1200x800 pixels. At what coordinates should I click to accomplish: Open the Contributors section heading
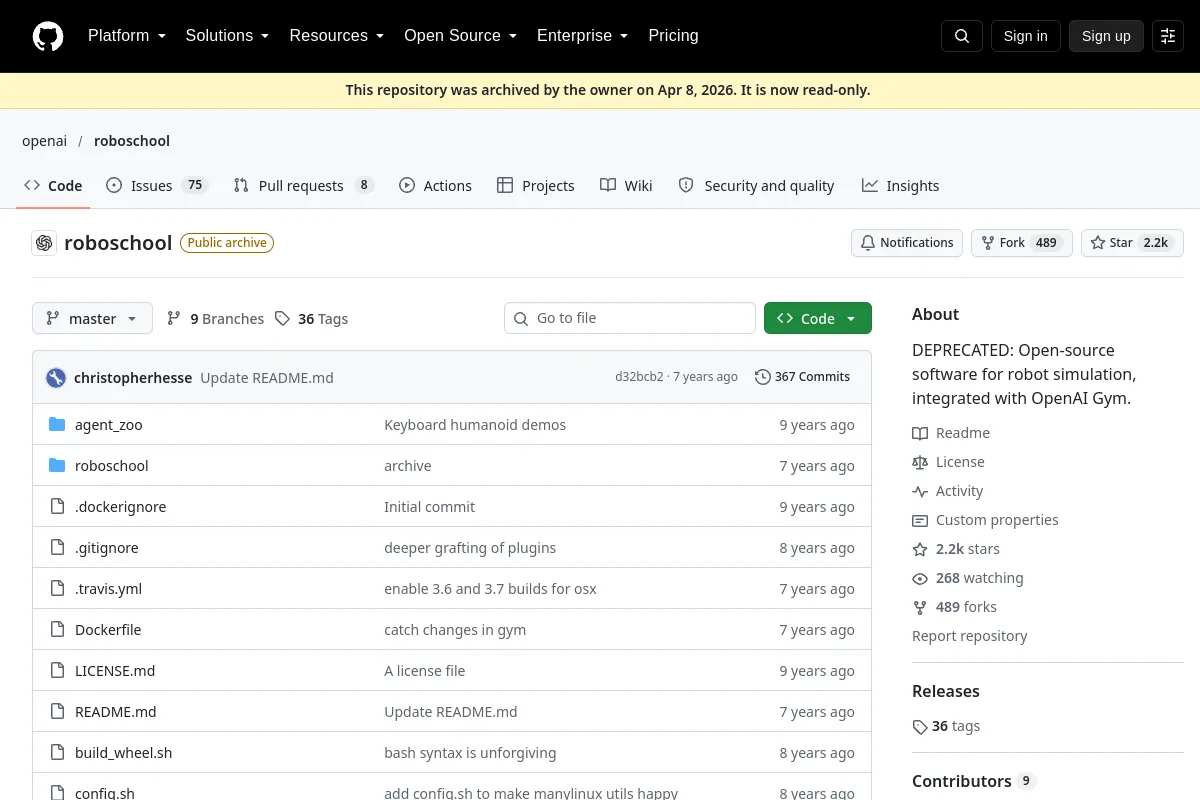pos(962,781)
